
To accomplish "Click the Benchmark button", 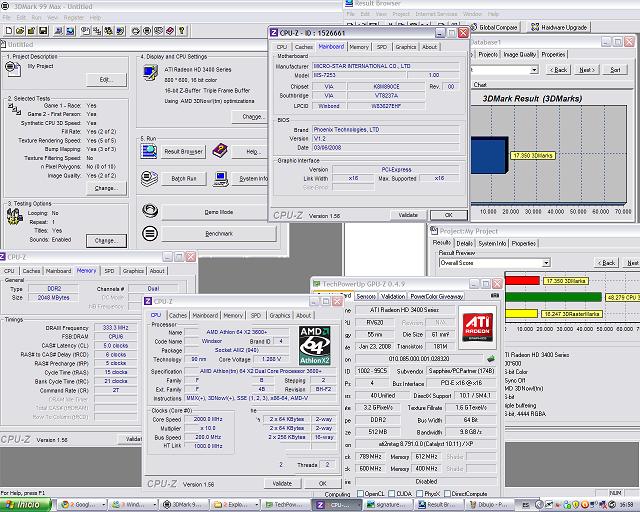I will [x=219, y=234].
